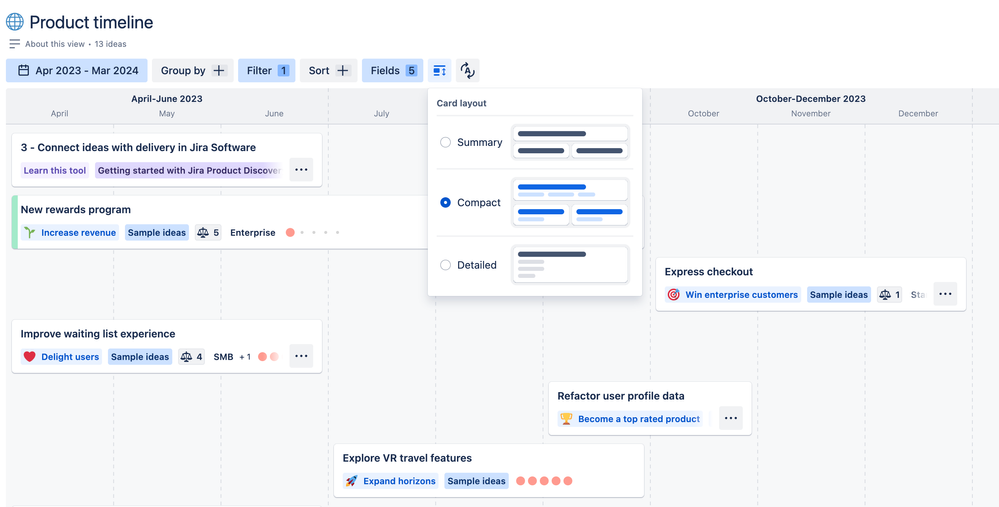Open the Express checkout idea title
This screenshot has width=999, height=507.
tap(708, 271)
